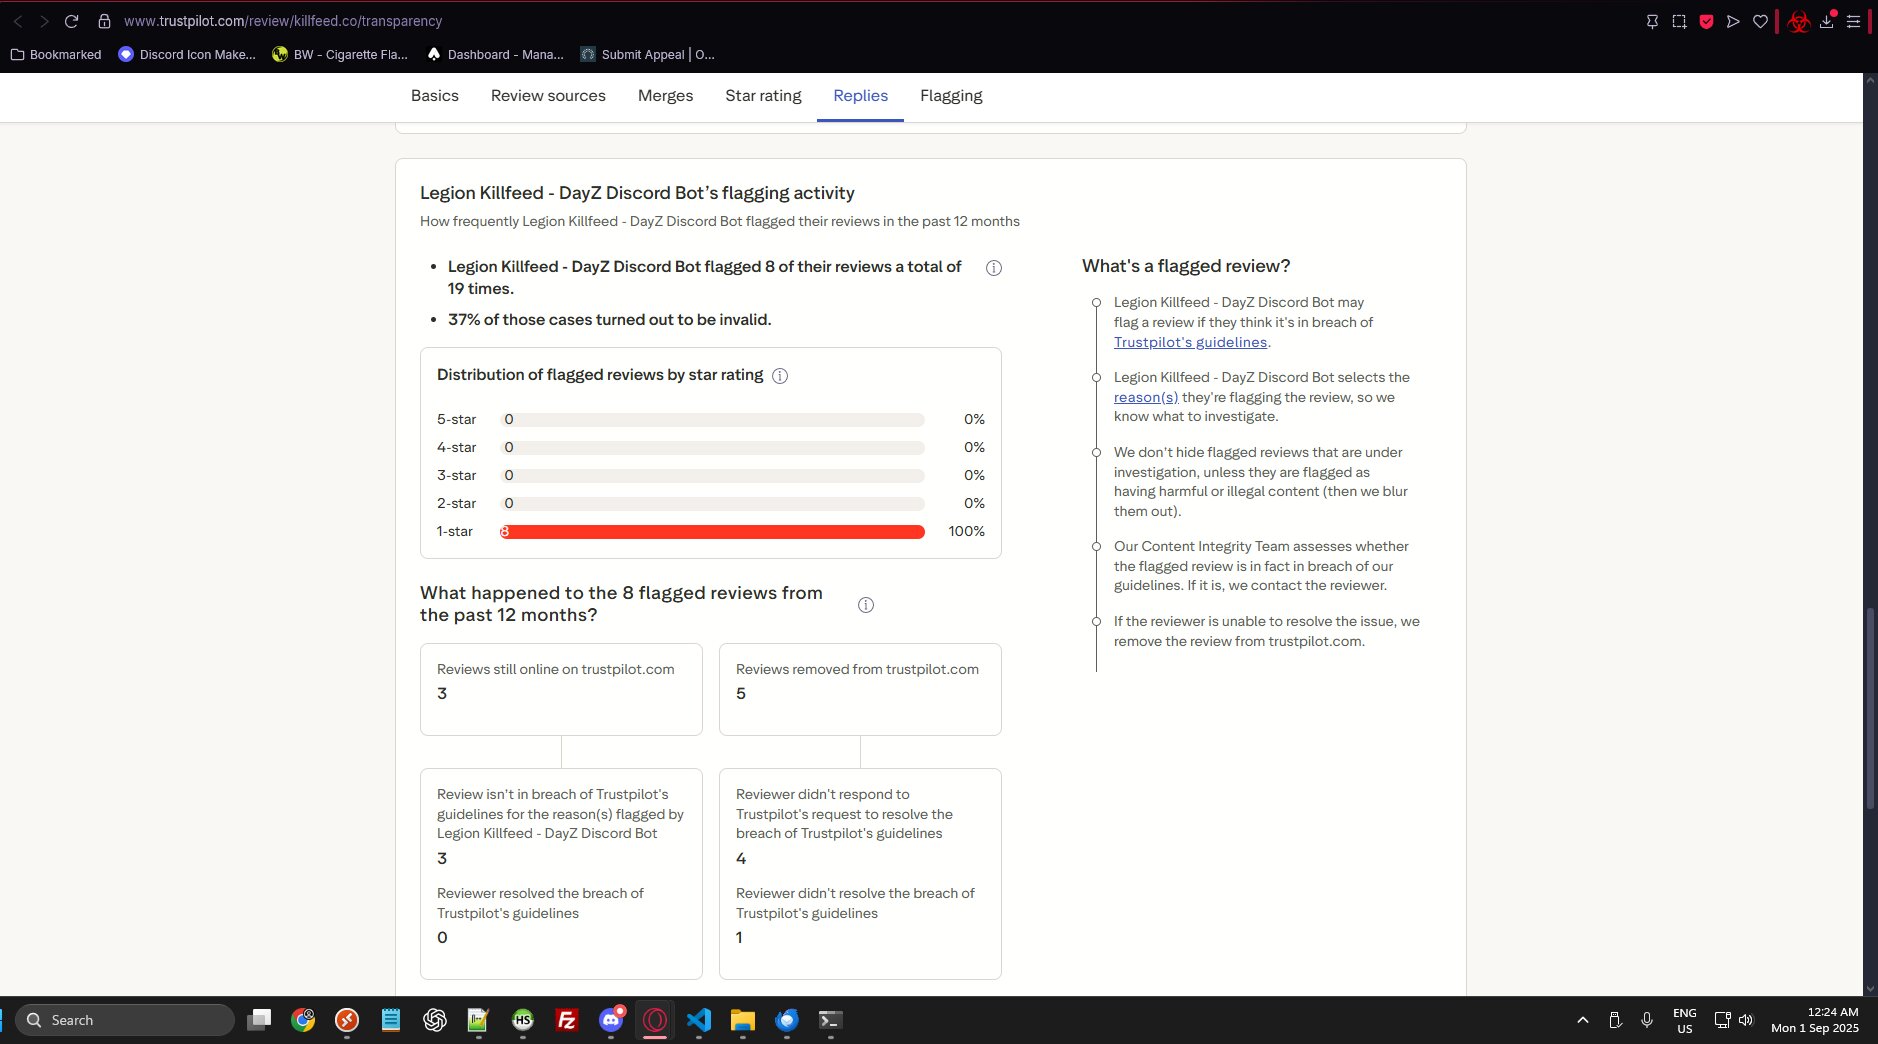The height and width of the screenshot is (1044, 1878).
Task: Open Dashboard - Mana... bookmark
Action: [495, 55]
